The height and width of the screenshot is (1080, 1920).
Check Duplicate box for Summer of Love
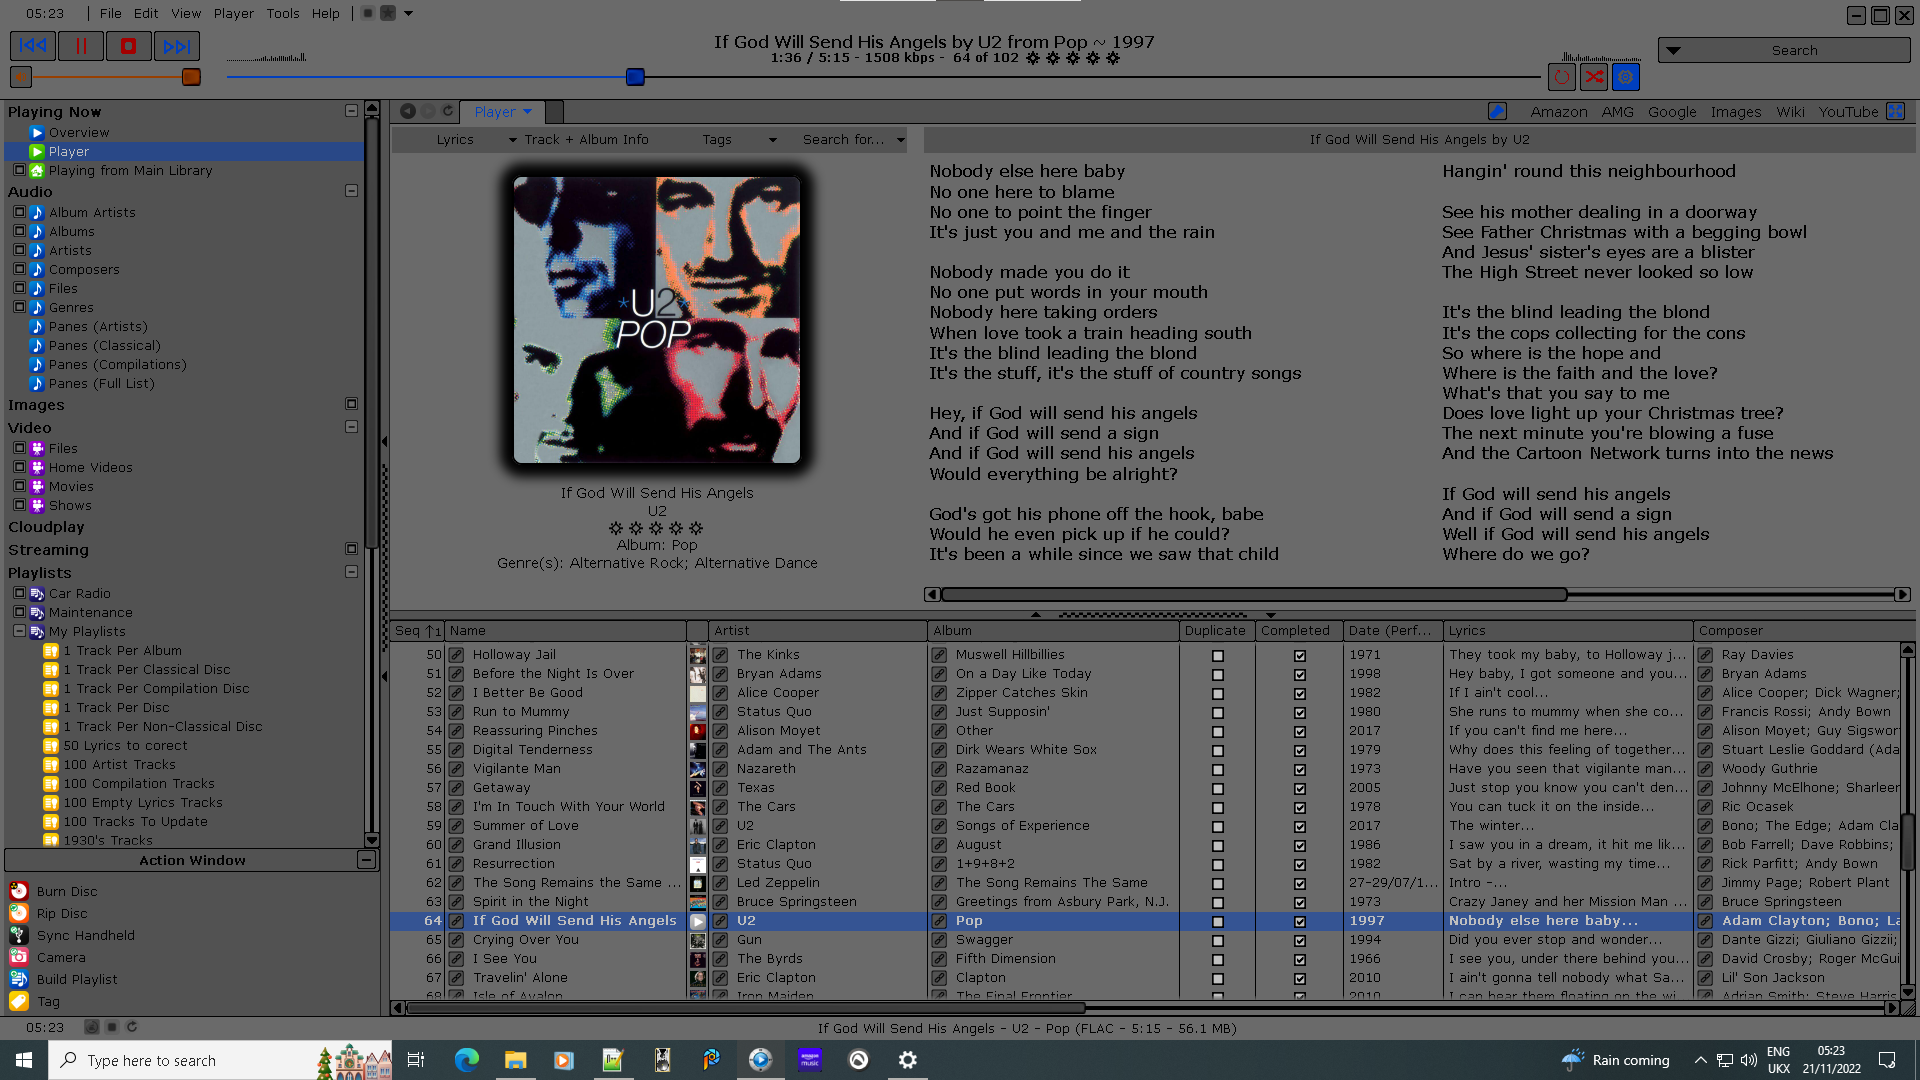pos(1217,827)
